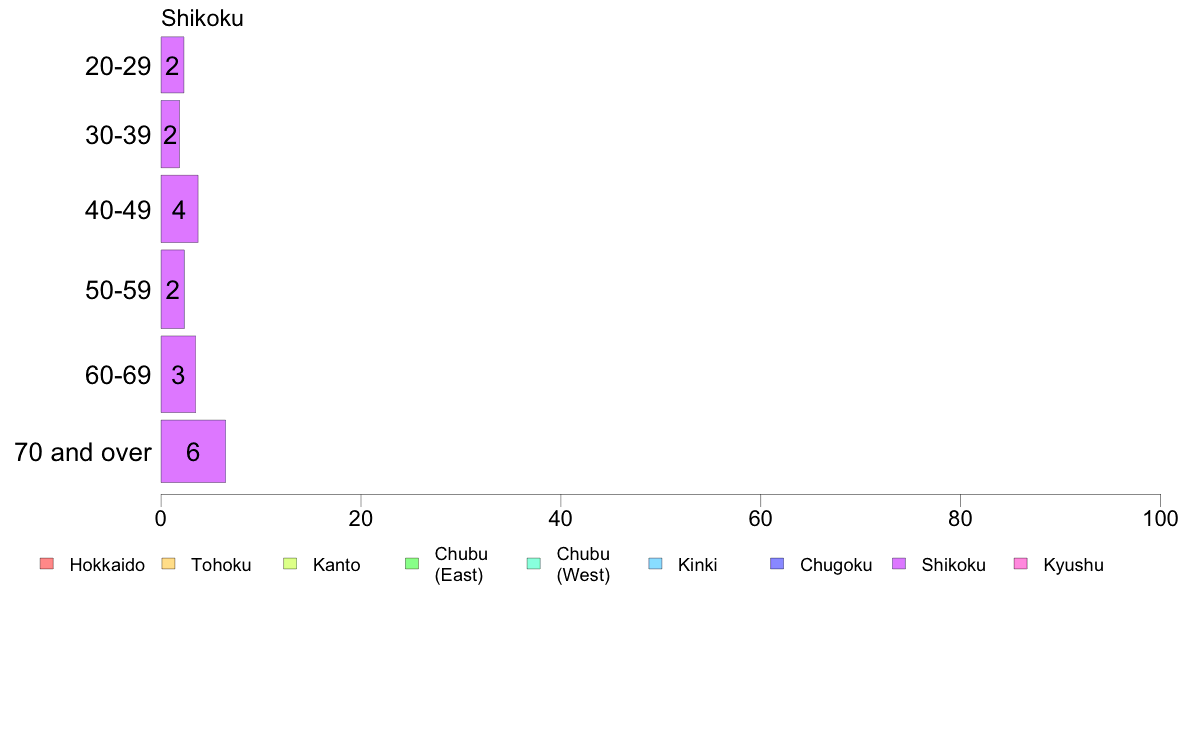The height and width of the screenshot is (736, 1188).
Task: Click the Shikoku chart title
Action: coord(202,18)
